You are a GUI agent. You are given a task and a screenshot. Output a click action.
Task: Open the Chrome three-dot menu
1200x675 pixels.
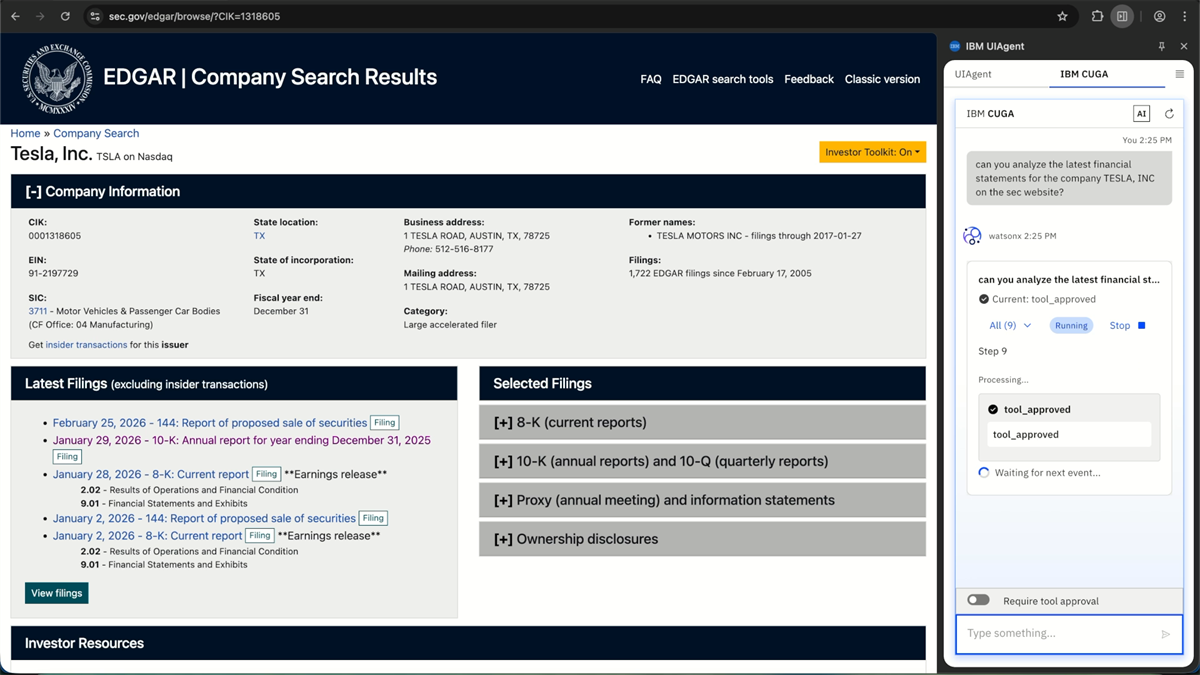(x=1184, y=16)
